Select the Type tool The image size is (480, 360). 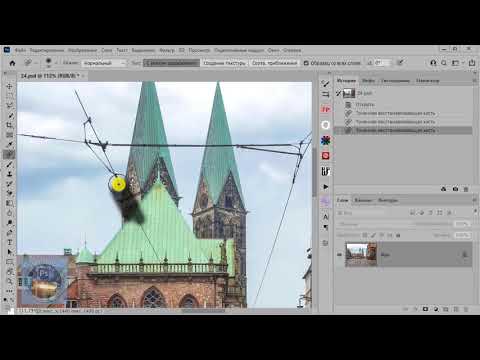point(9,242)
